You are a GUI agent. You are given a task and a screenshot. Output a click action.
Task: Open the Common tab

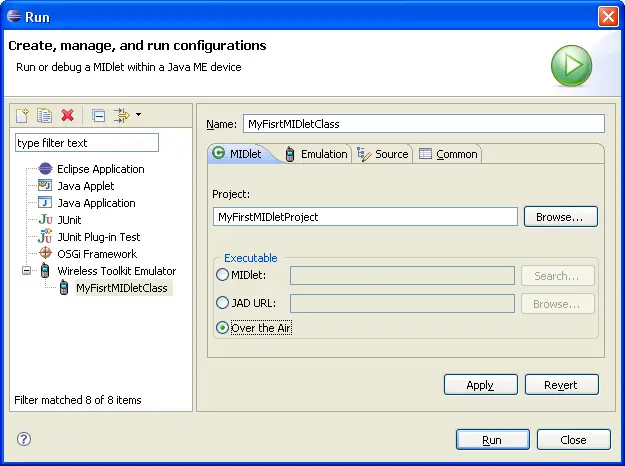point(448,154)
